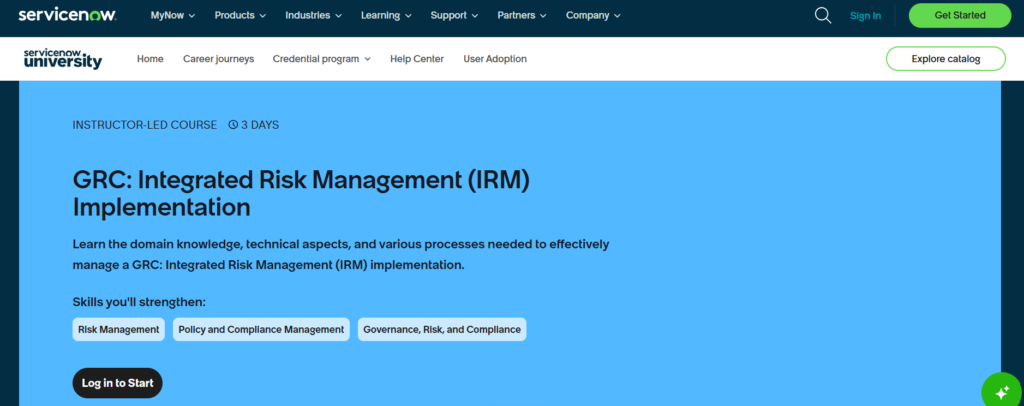Open the Credential program dropdown
This screenshot has width=1024, height=406.
click(x=322, y=59)
